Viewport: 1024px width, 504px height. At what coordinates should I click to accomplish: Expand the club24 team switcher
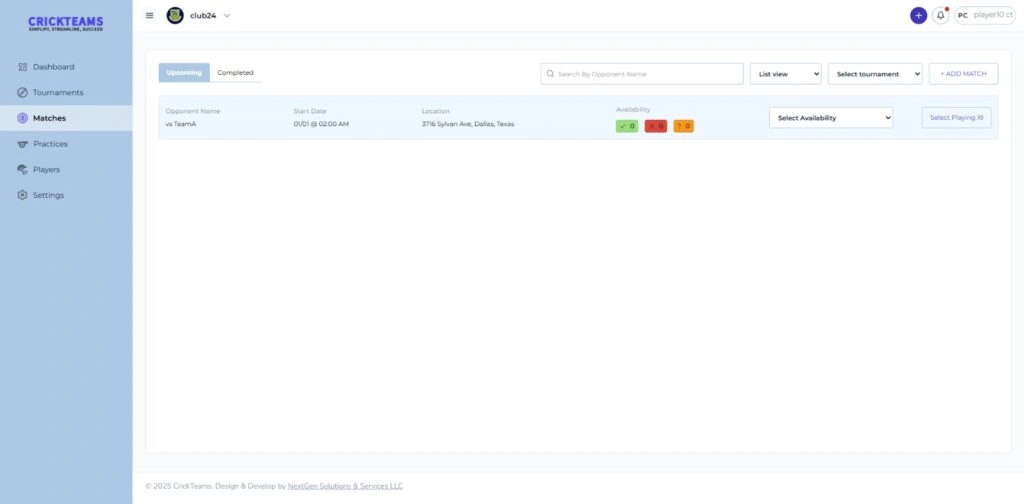[227, 15]
